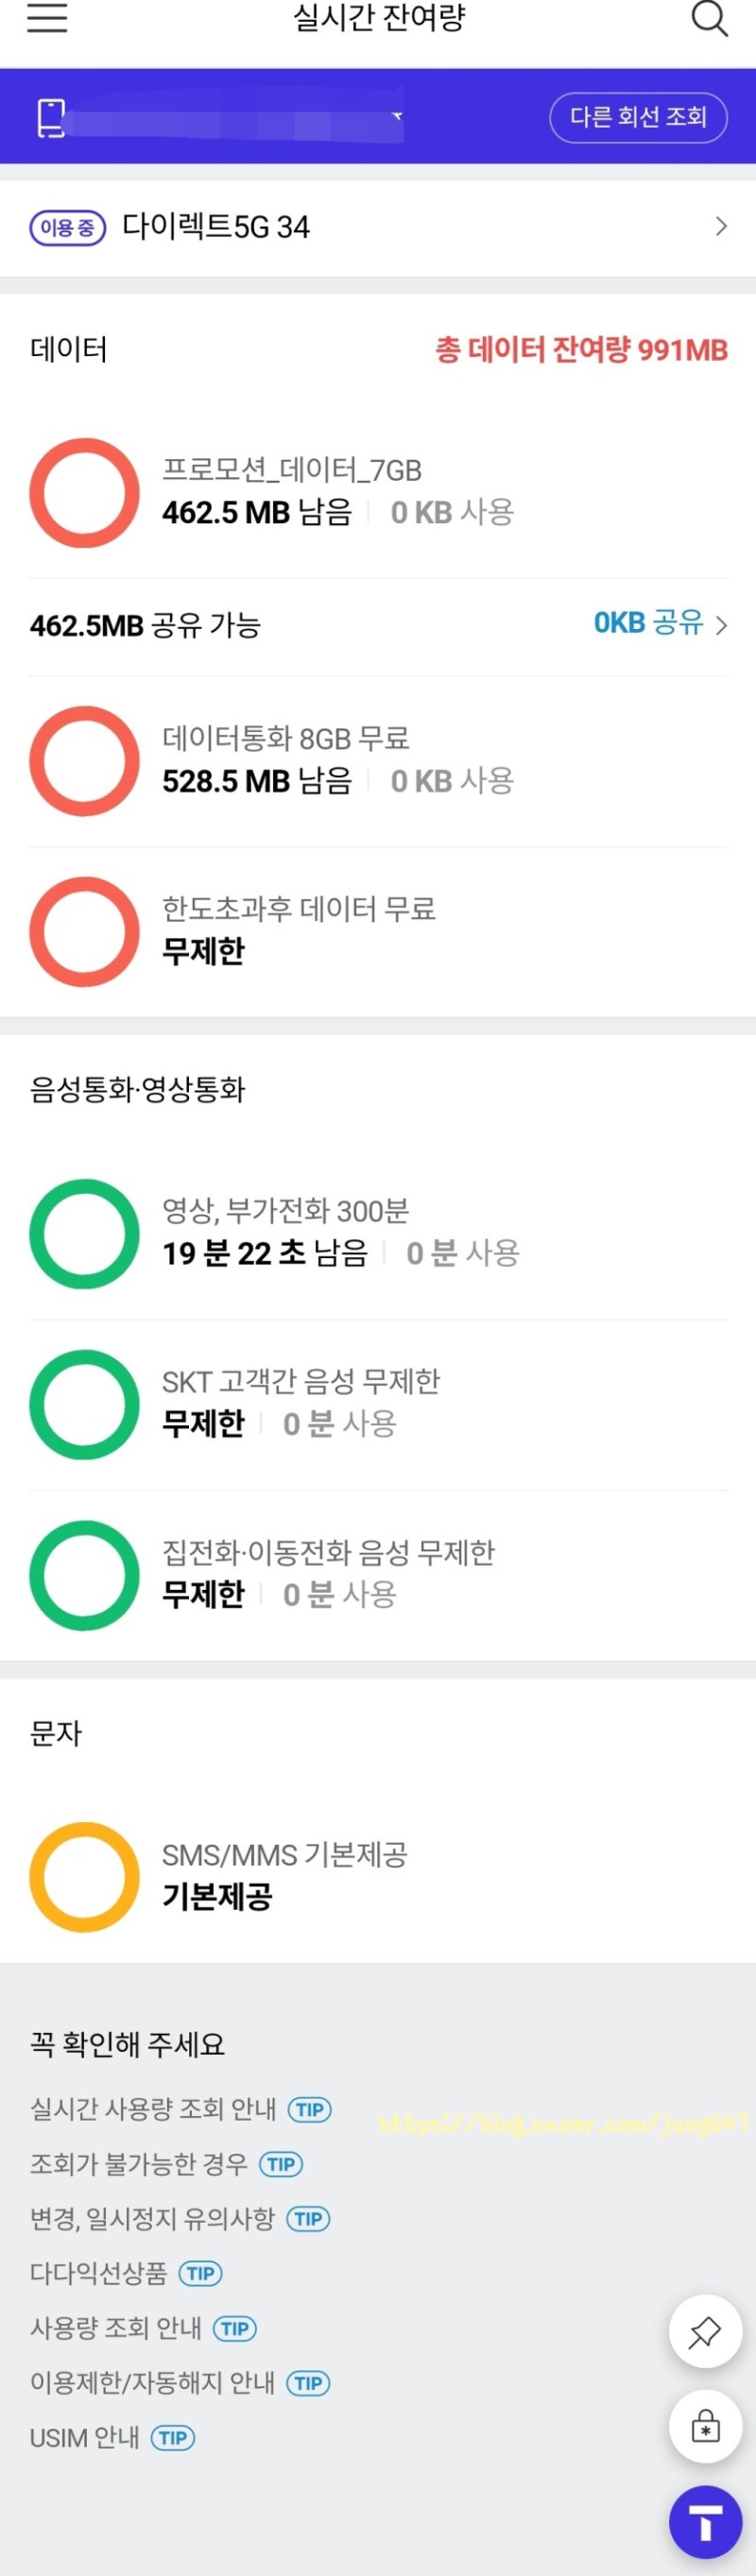Tap the 데이터통화 8GB 무료 circle indicator
This screenshot has width=756, height=2576.
click(84, 760)
